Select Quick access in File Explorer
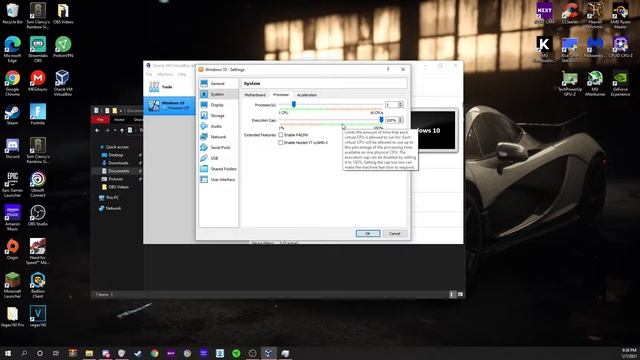640x360 pixels. coord(116,147)
